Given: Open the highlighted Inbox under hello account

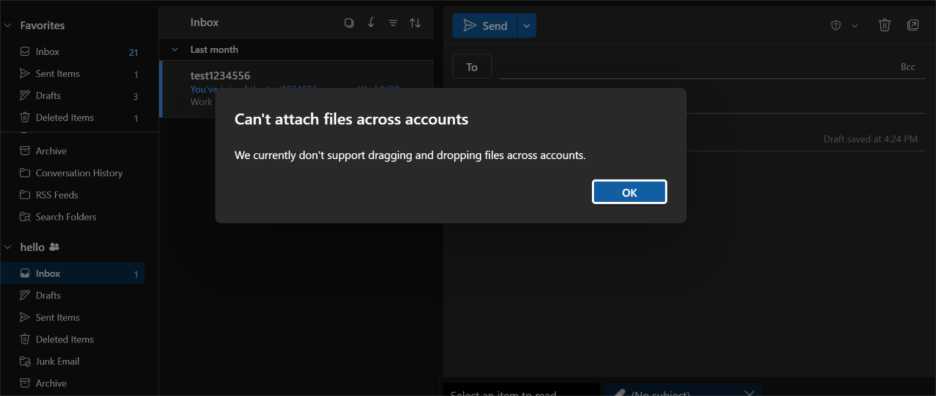Looking at the screenshot, I should pos(72,274).
